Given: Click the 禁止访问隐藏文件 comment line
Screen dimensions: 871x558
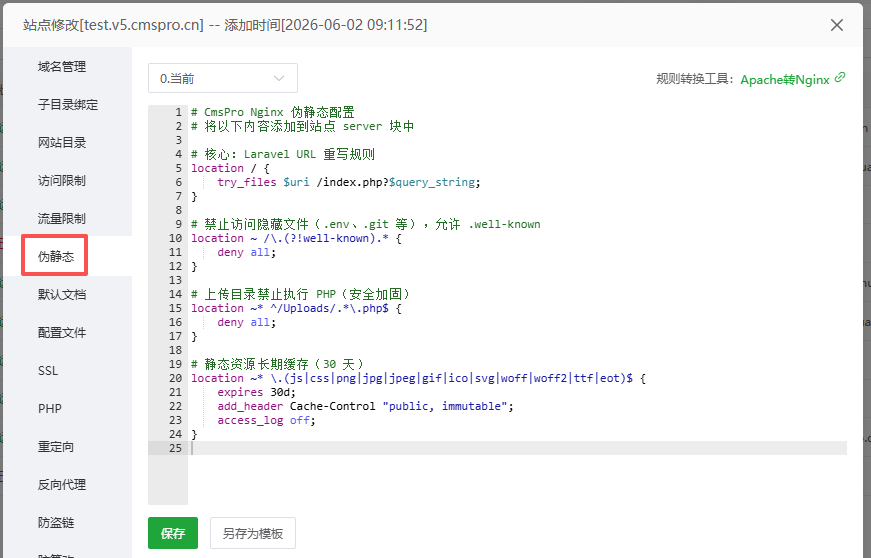Looking at the screenshot, I should click(x=366, y=224).
